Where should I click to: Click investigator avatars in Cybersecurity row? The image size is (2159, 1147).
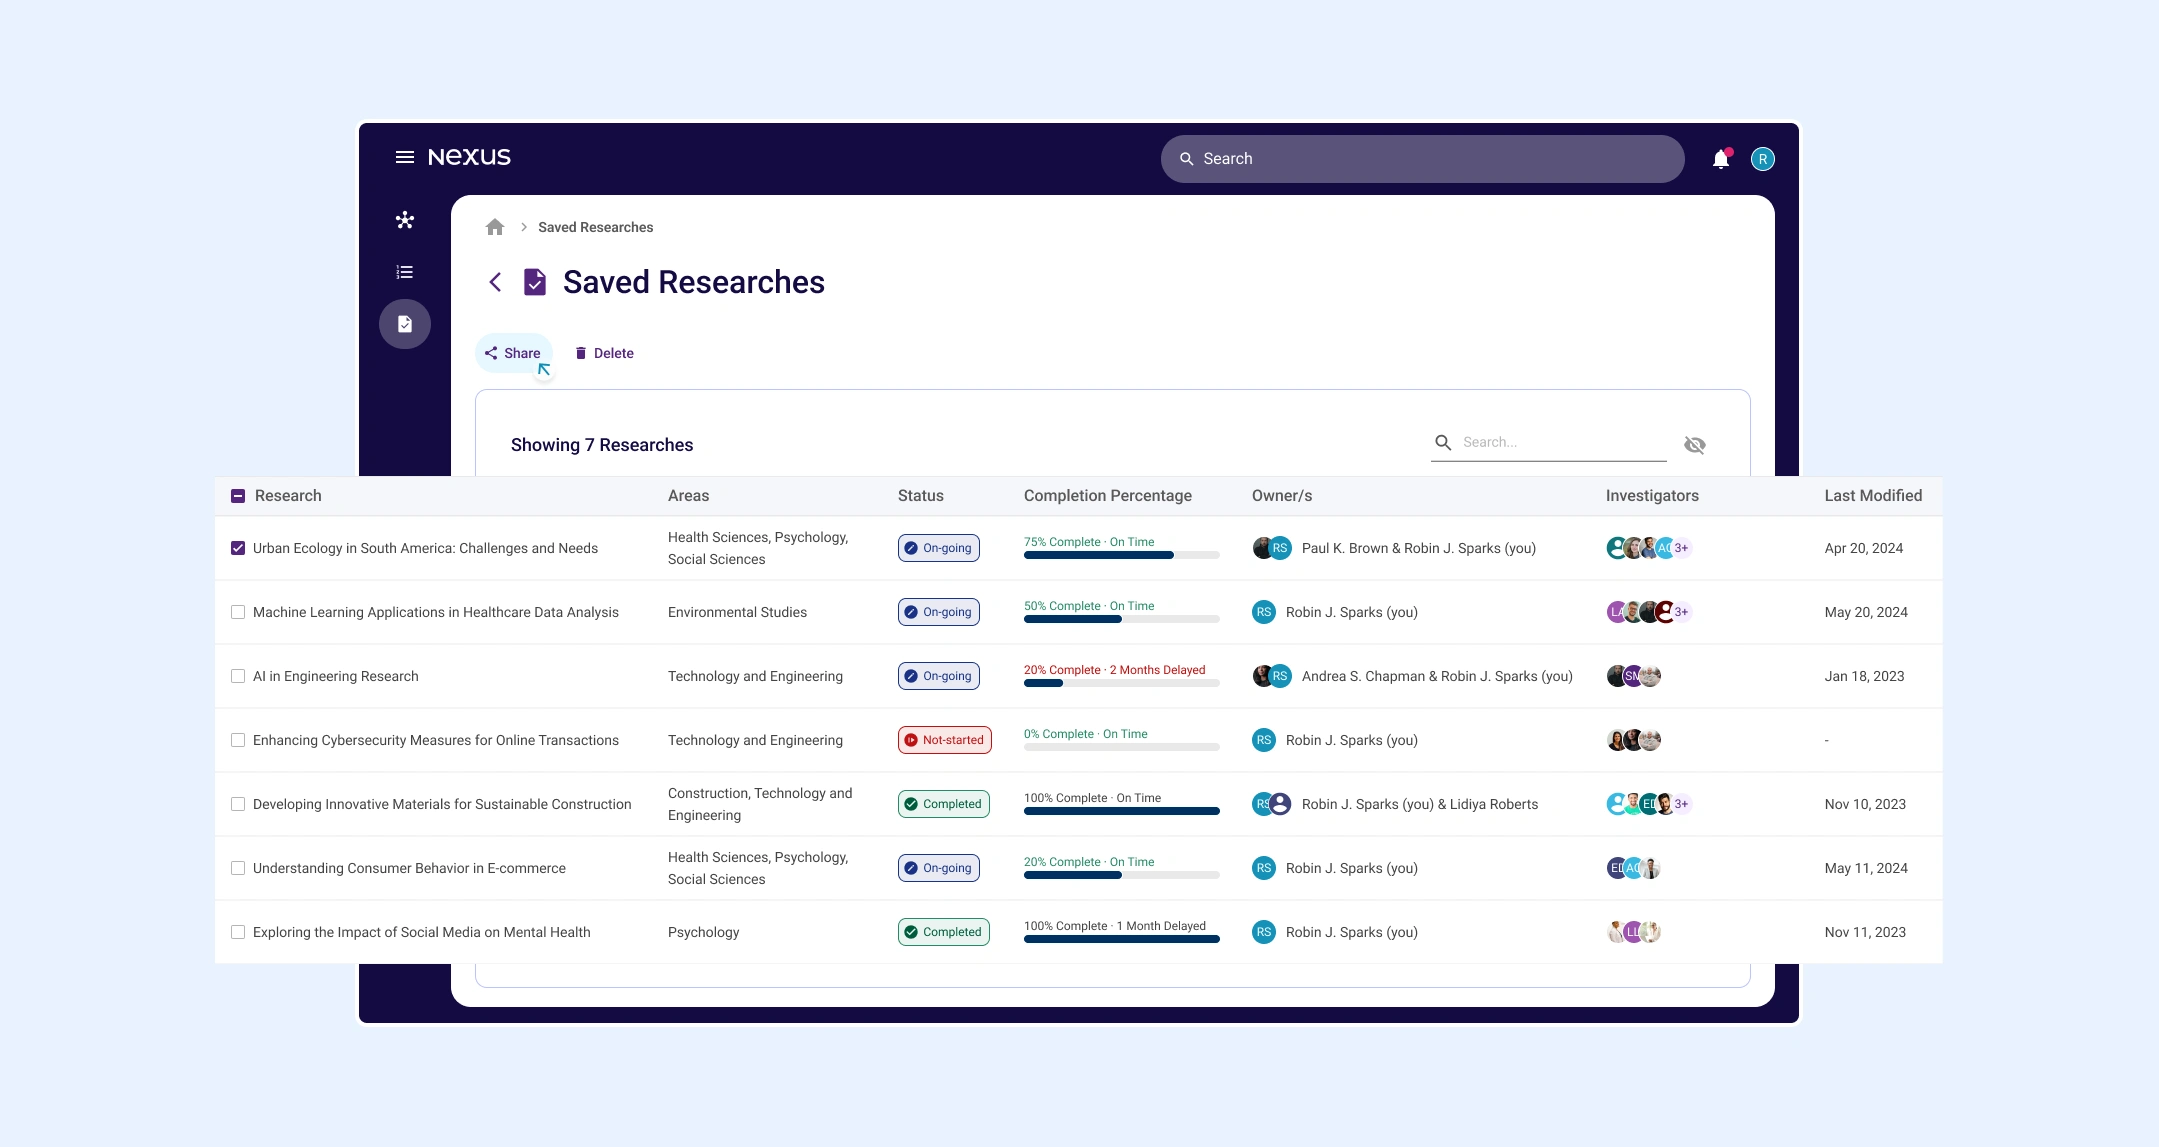coord(1634,740)
